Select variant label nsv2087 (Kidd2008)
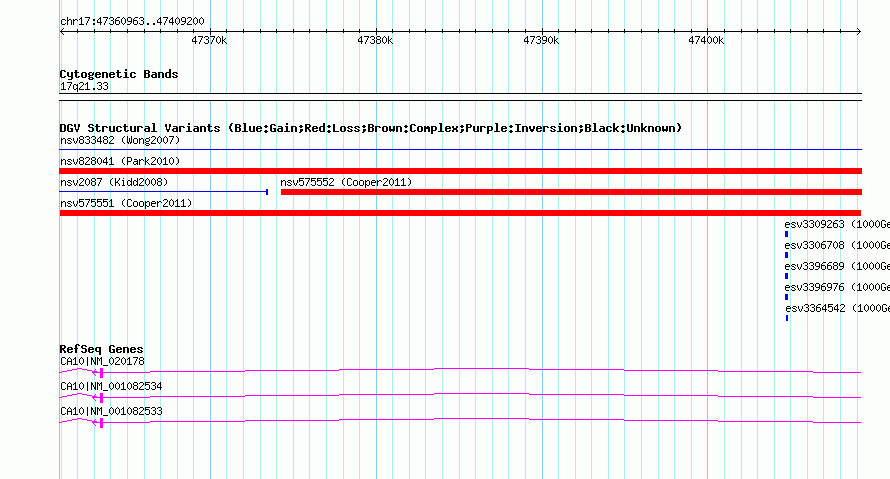The width and height of the screenshot is (890, 479). [x=114, y=182]
